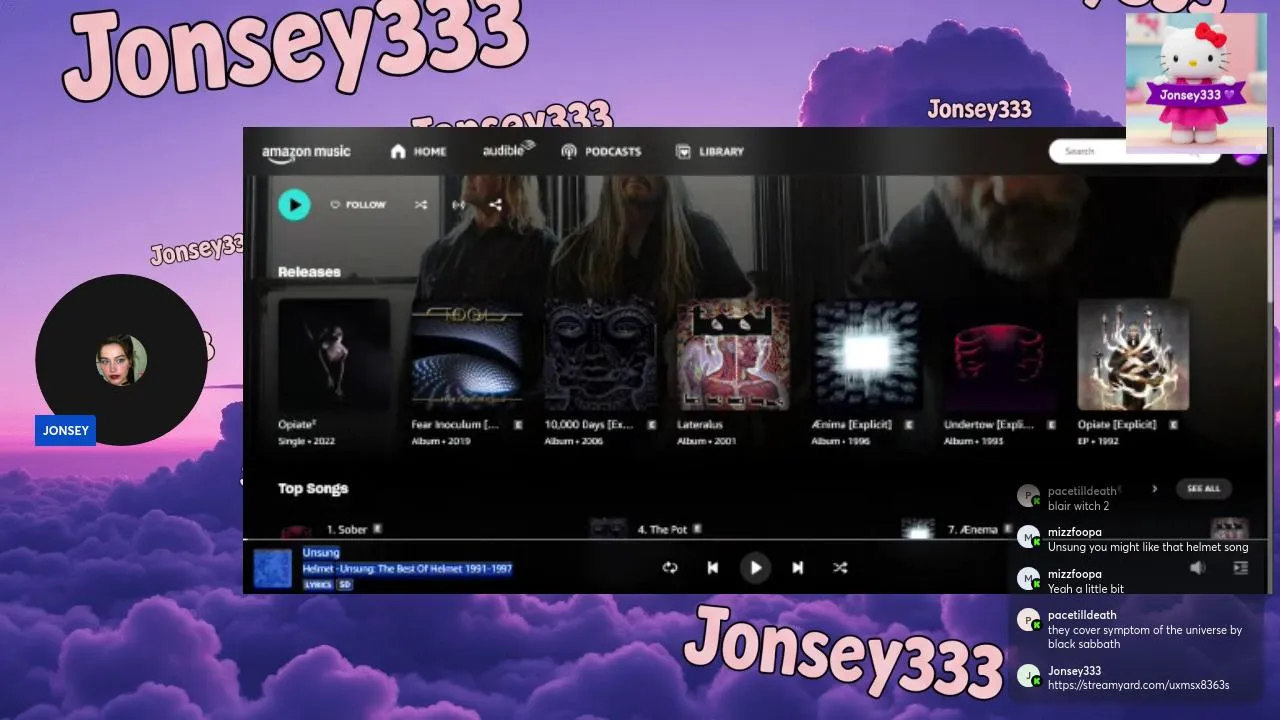Open the streamyard.com link in chat
The height and width of the screenshot is (720, 1280).
coord(1139,685)
